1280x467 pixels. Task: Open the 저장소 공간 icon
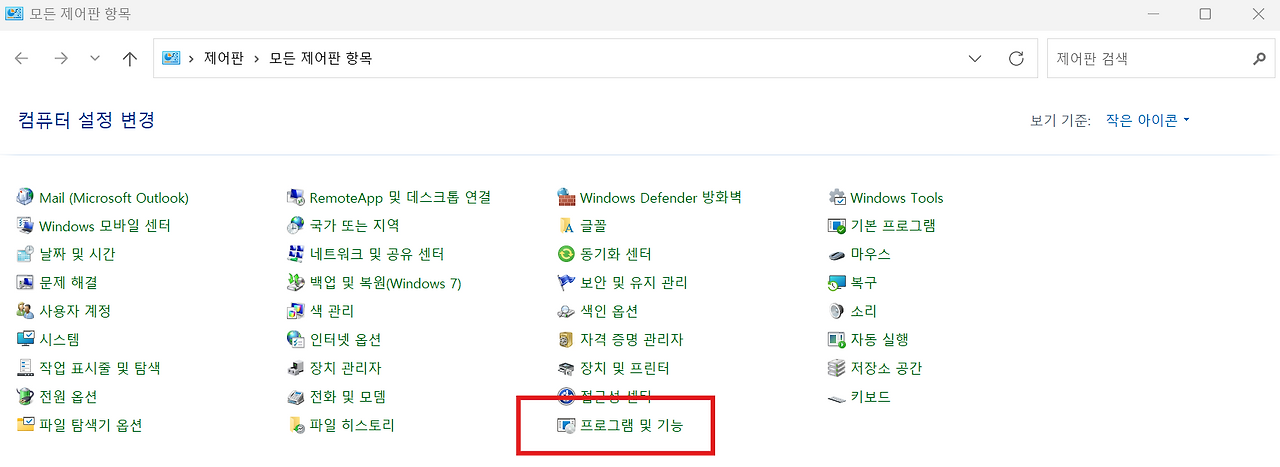click(837, 368)
